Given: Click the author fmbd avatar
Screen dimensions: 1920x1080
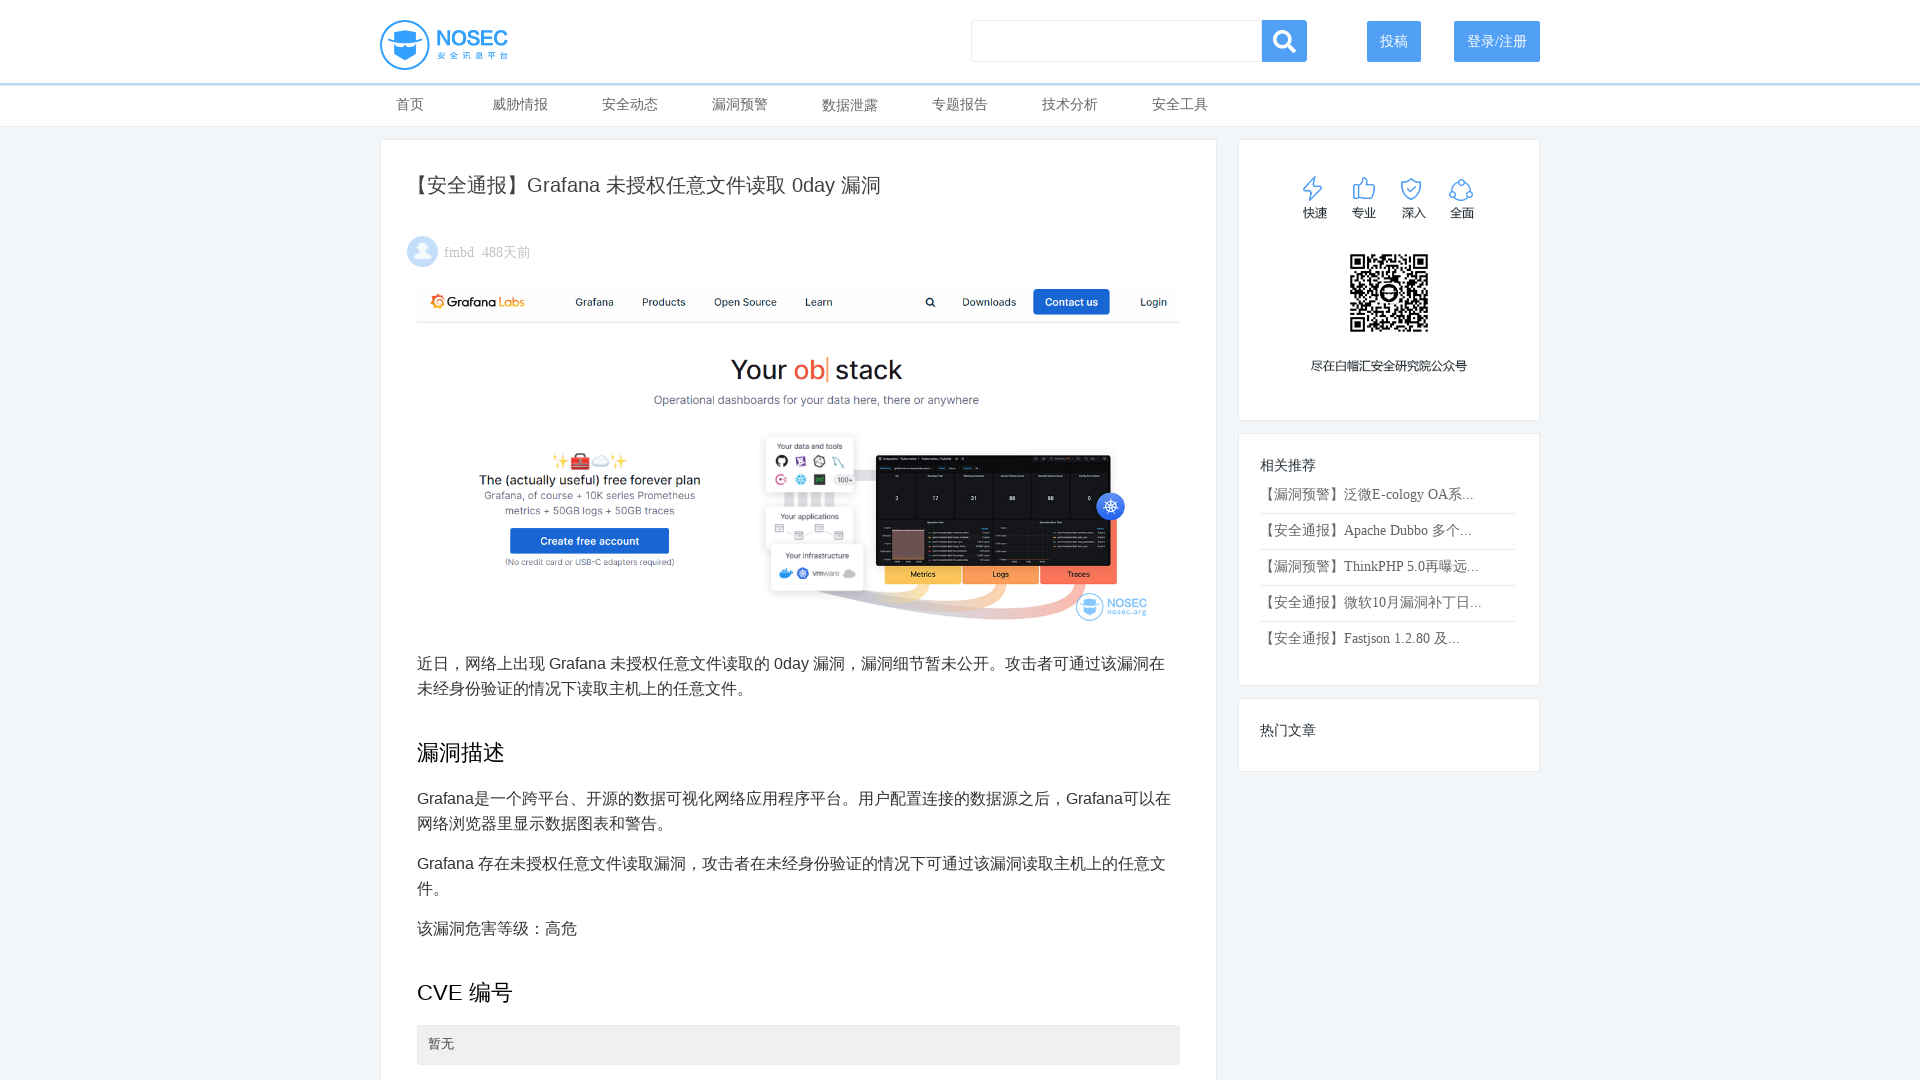Looking at the screenshot, I should coord(422,252).
